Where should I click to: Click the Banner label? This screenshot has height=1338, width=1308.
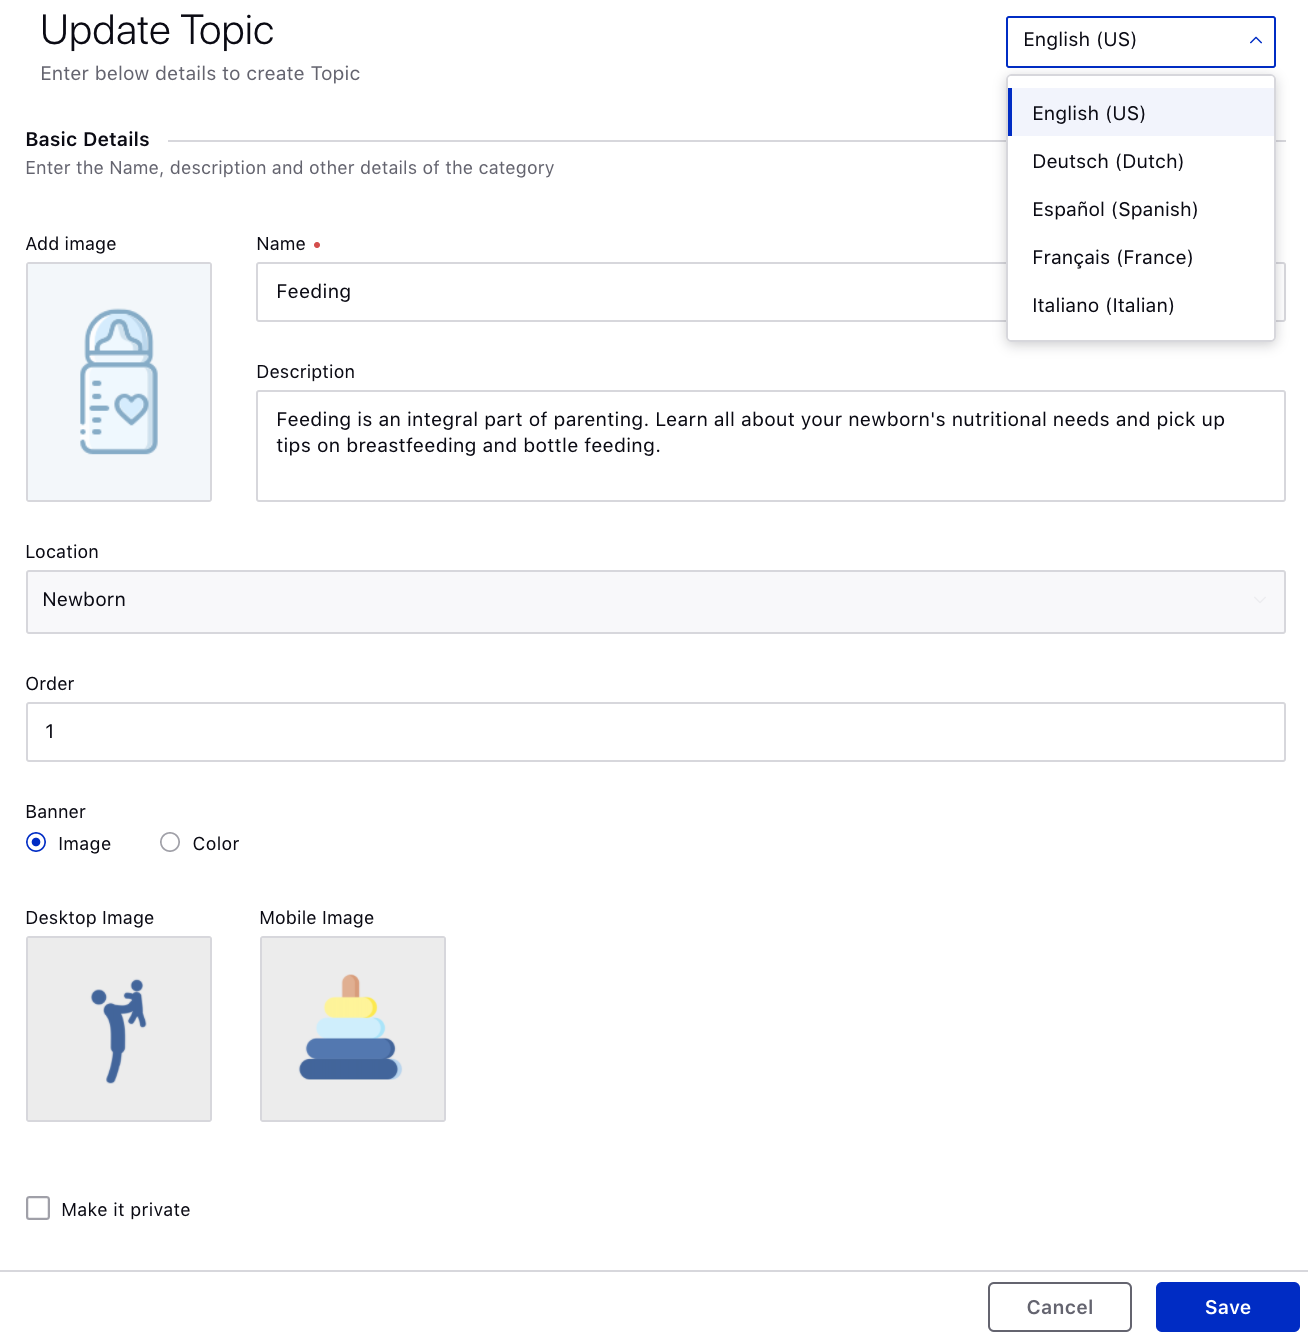56,812
